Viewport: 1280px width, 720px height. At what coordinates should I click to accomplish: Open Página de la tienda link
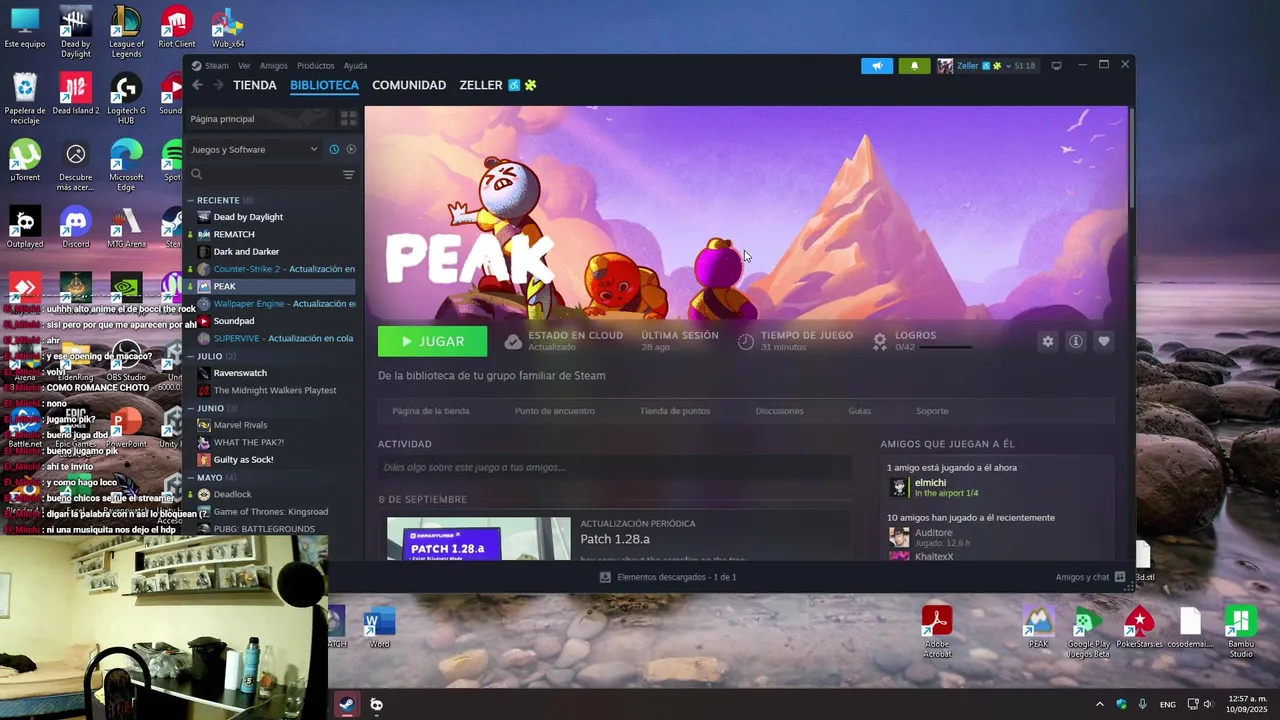(431, 411)
